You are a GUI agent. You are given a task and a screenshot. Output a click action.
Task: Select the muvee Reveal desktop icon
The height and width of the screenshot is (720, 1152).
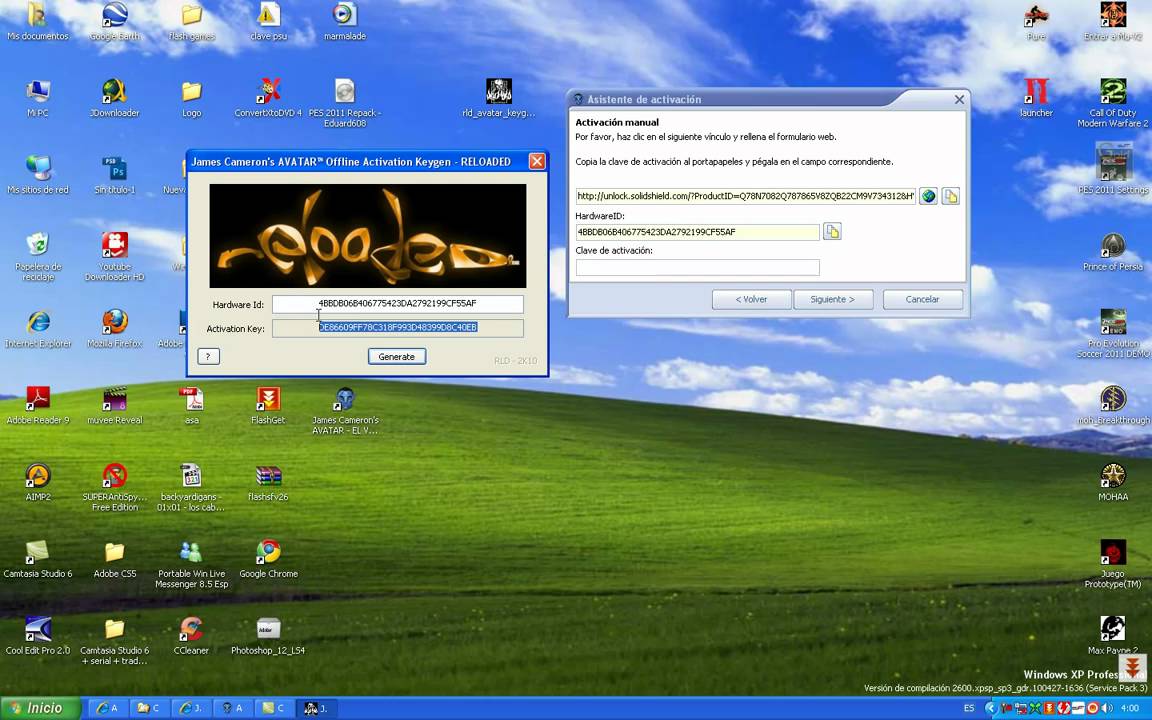(x=115, y=406)
